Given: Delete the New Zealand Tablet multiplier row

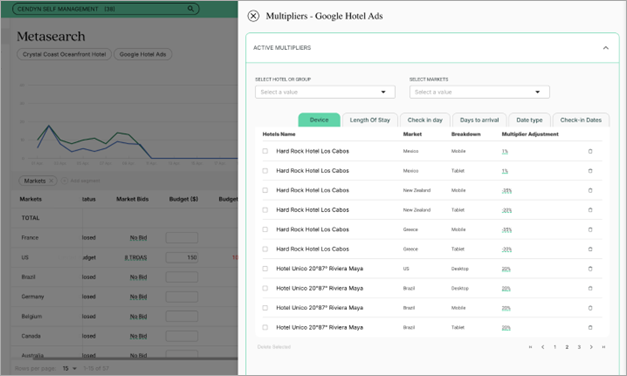Looking at the screenshot, I should click(x=590, y=210).
